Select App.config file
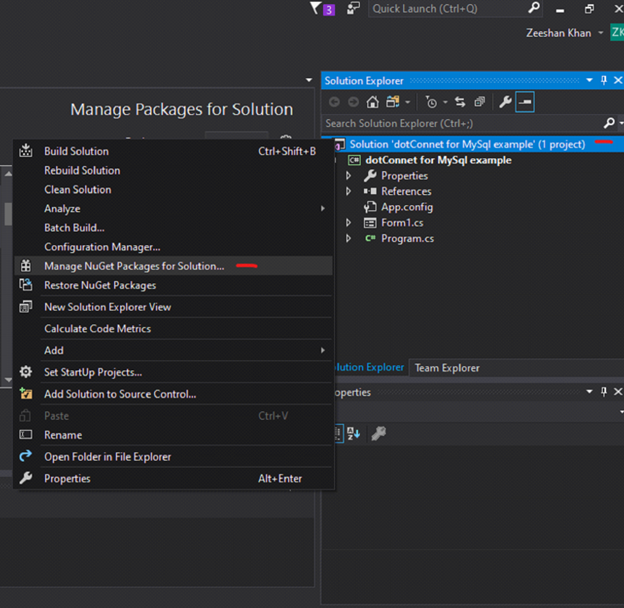 tap(407, 207)
